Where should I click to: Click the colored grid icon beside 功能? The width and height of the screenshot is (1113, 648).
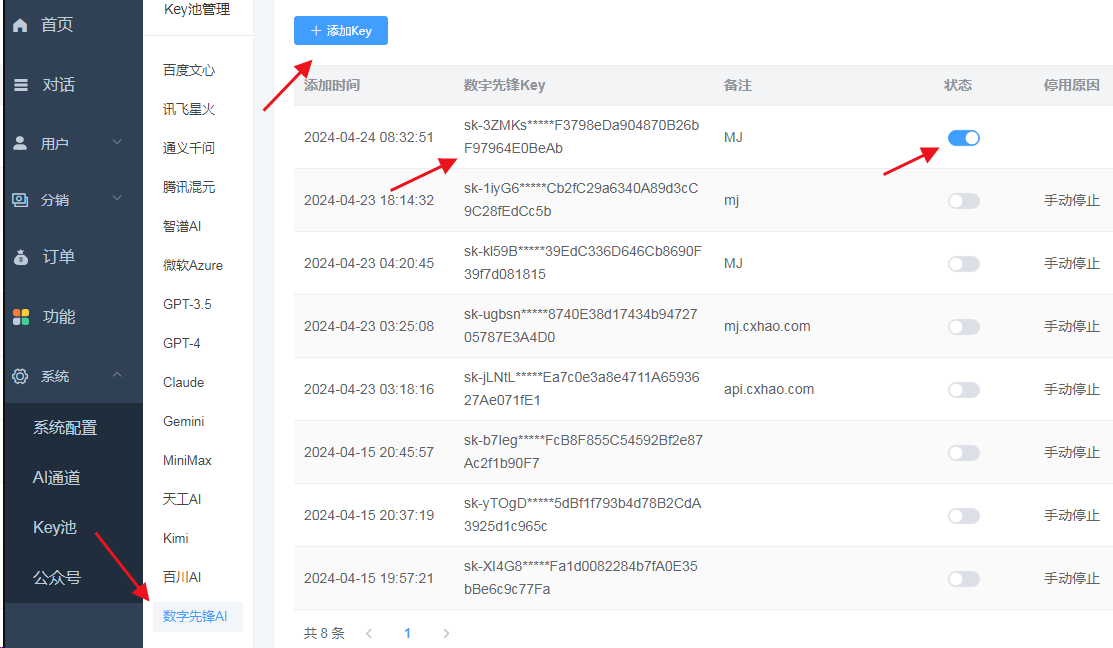click(21, 317)
